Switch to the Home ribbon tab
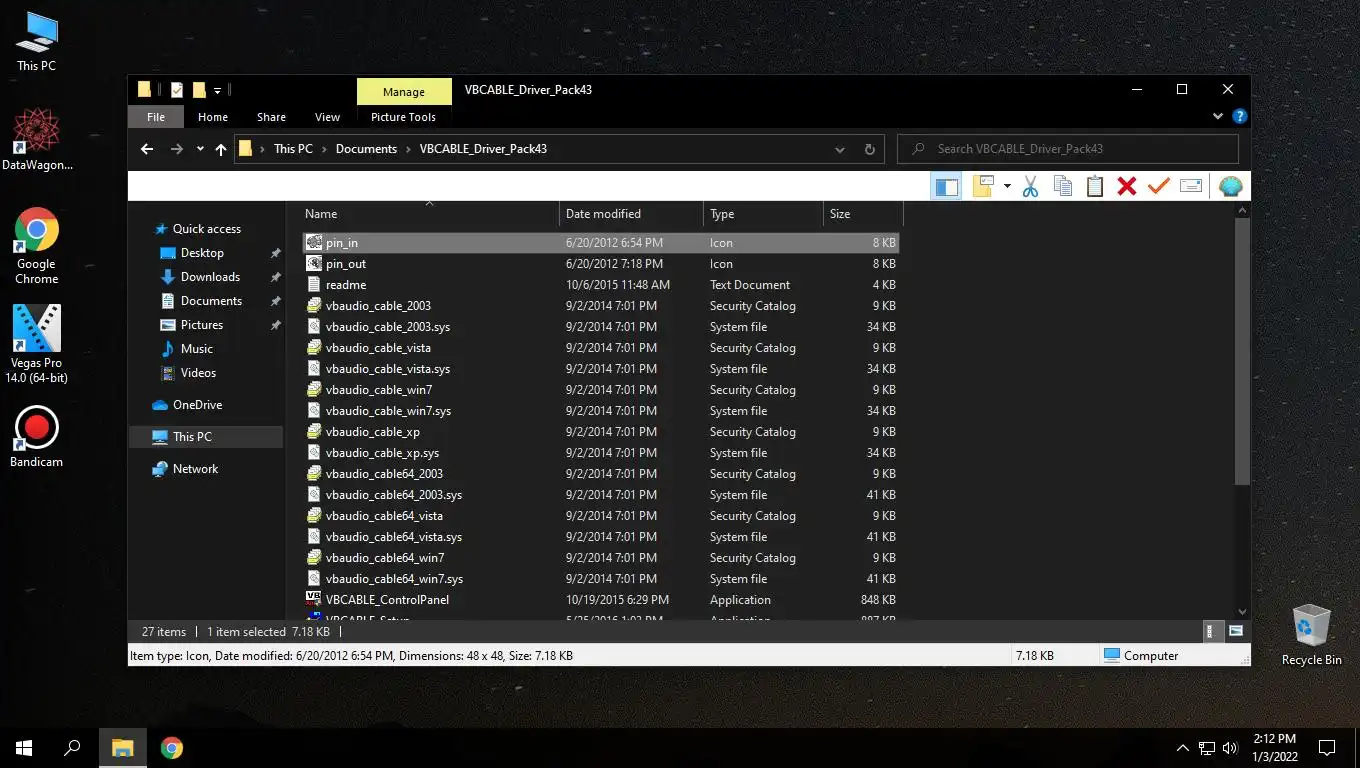This screenshot has width=1360, height=768. pyautogui.click(x=213, y=117)
